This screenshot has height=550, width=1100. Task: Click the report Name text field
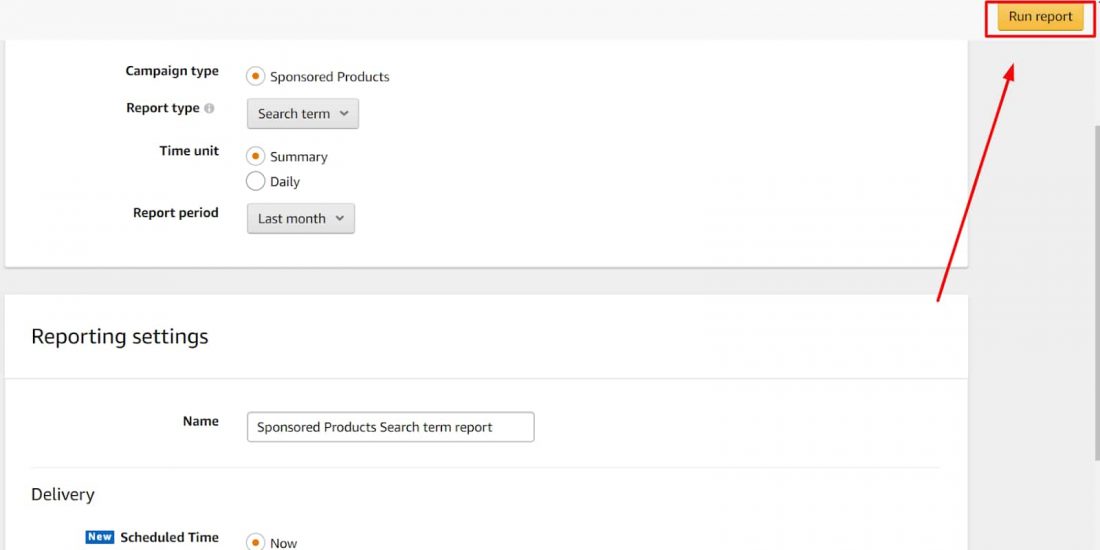click(x=391, y=427)
